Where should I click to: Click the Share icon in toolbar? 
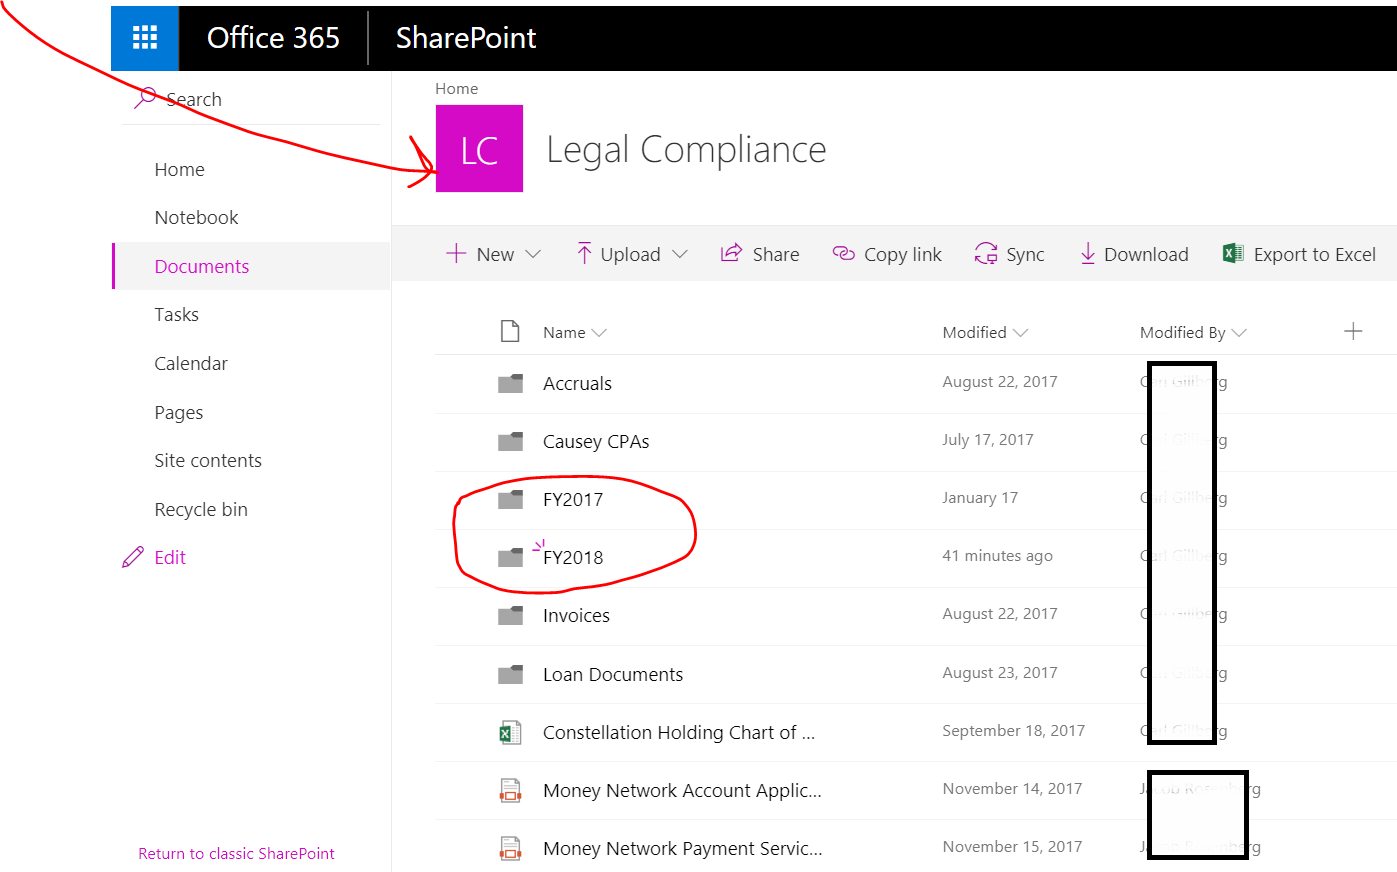coord(732,253)
